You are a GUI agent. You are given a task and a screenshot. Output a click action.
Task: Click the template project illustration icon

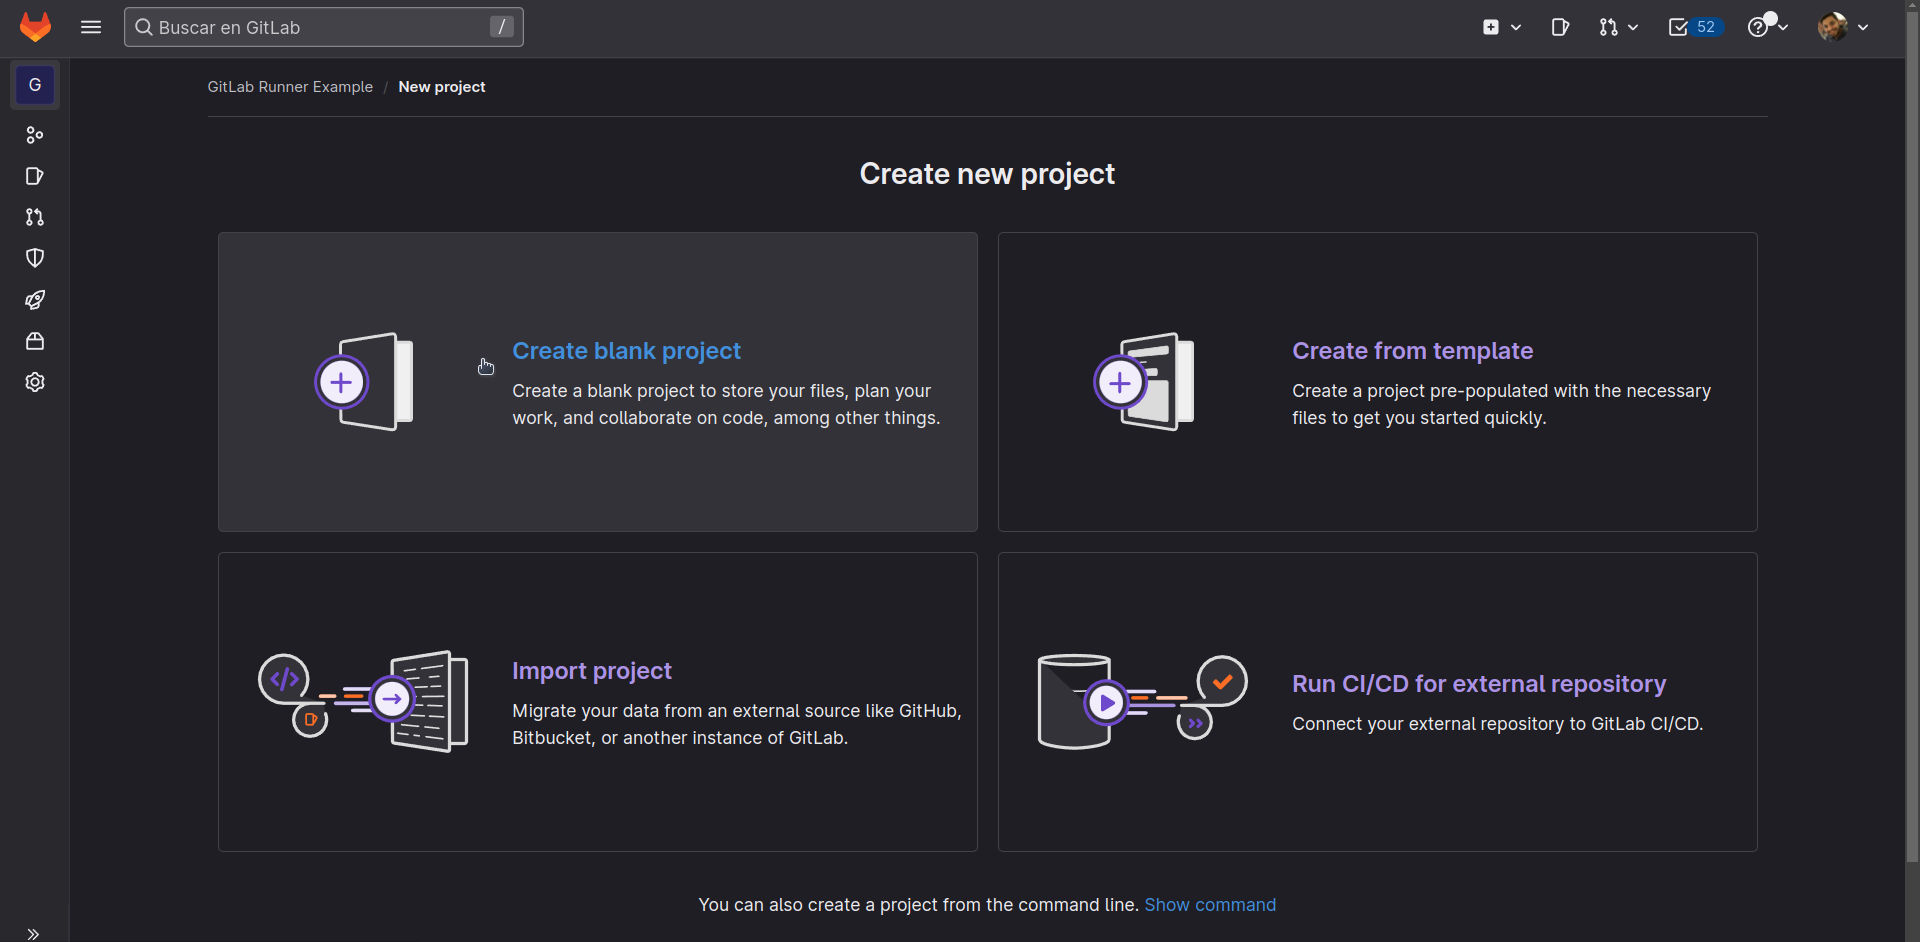(x=1144, y=382)
